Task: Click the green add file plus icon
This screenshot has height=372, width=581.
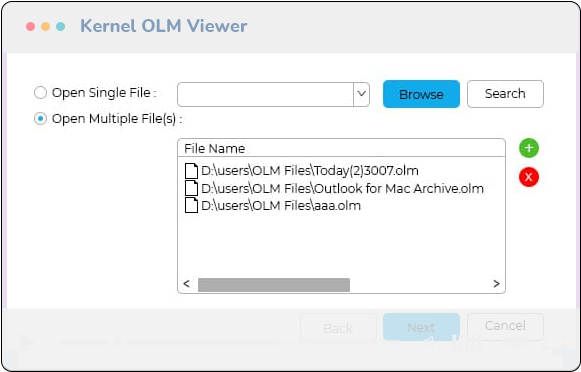Action: click(x=529, y=148)
